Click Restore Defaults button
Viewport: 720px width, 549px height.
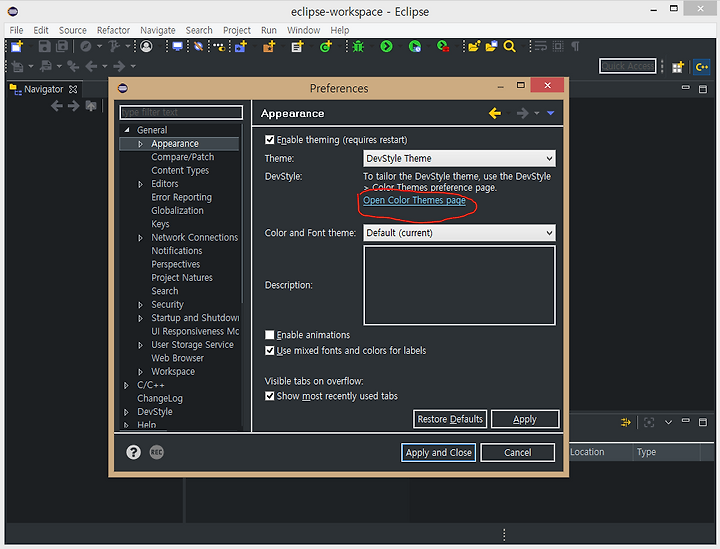[450, 419]
